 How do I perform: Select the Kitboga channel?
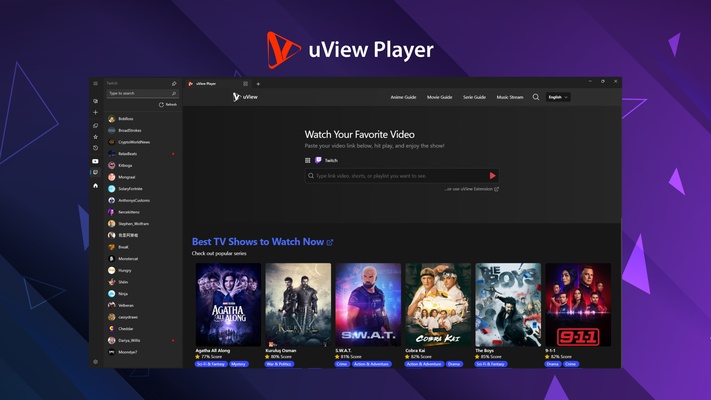(142, 166)
